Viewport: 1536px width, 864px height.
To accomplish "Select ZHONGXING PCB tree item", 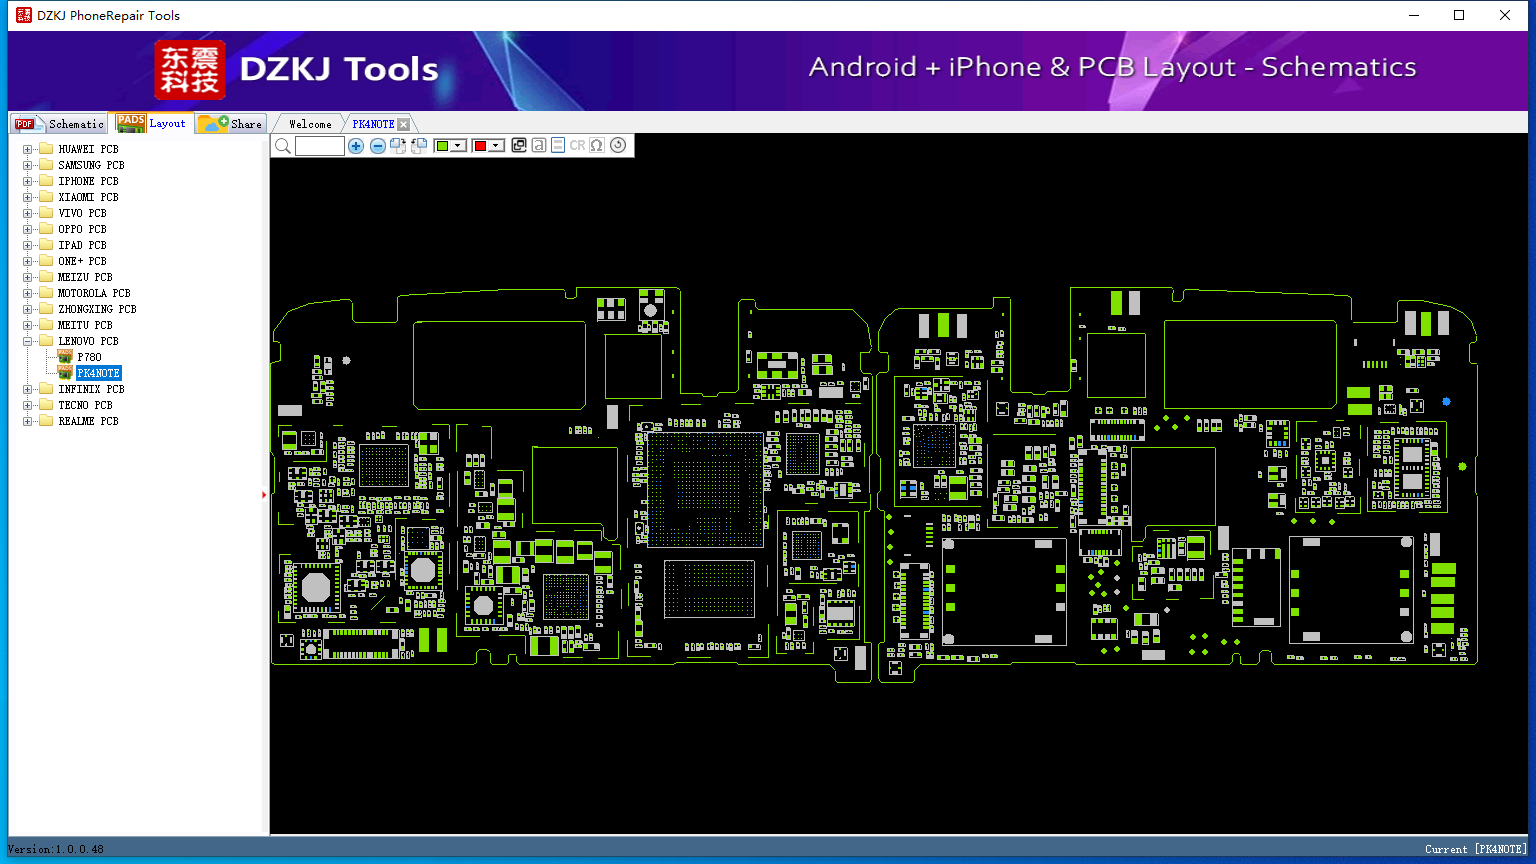I will (97, 309).
